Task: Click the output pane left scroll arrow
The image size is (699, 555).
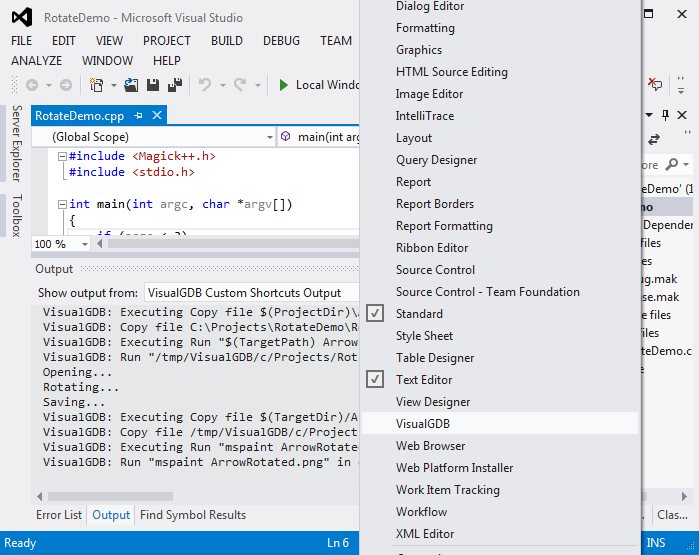Action: (40, 496)
